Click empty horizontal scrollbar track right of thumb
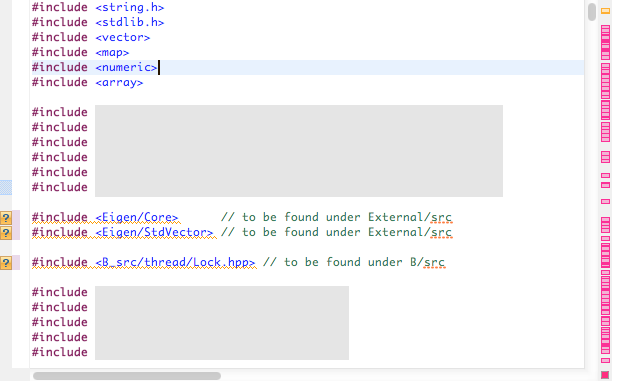The width and height of the screenshot is (617, 381). pos(401,376)
